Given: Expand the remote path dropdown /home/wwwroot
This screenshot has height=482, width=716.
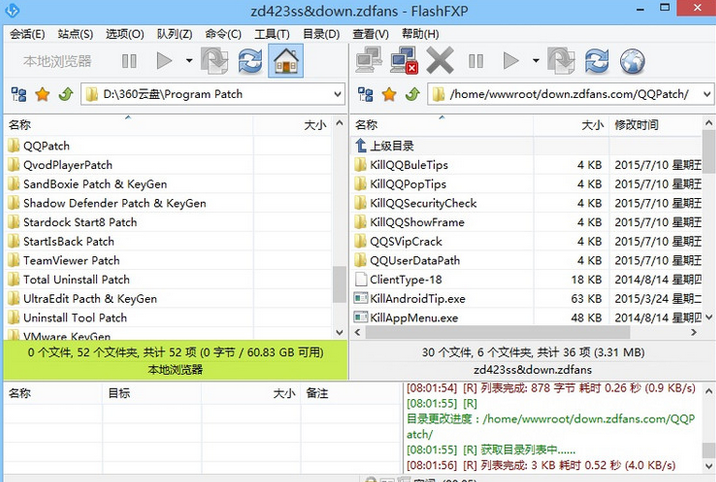Looking at the screenshot, I should point(707,94).
